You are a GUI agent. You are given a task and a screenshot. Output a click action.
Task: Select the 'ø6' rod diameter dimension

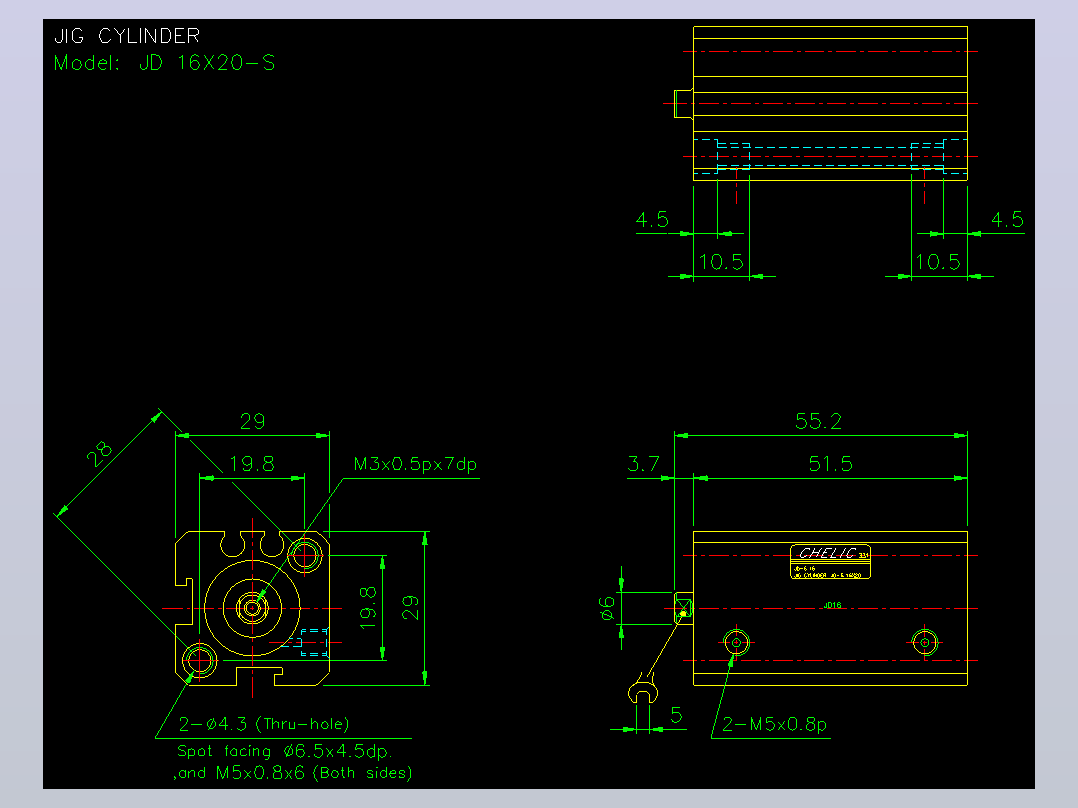click(x=607, y=608)
